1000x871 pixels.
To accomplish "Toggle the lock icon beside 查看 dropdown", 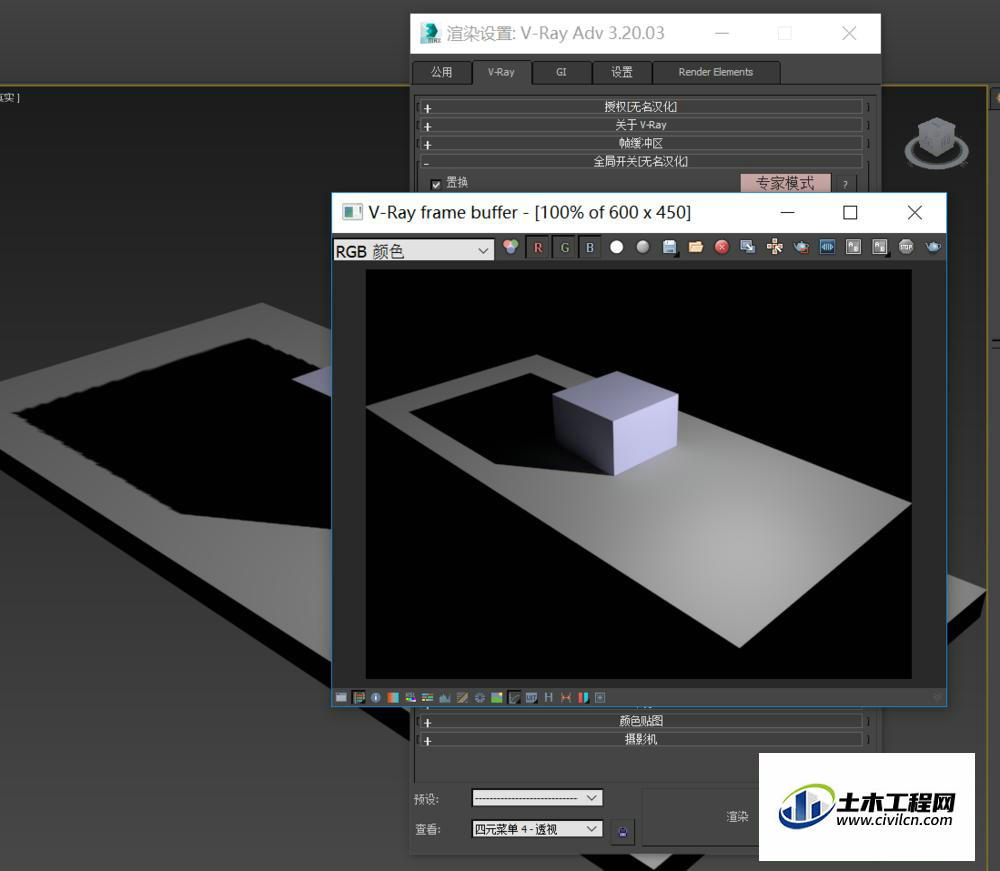I will (x=623, y=831).
